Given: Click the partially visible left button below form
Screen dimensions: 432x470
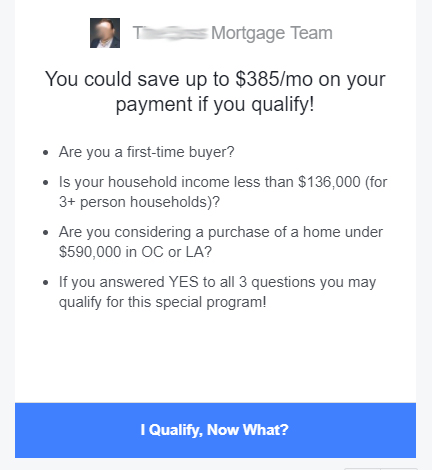Looking at the screenshot, I should 362,469.
